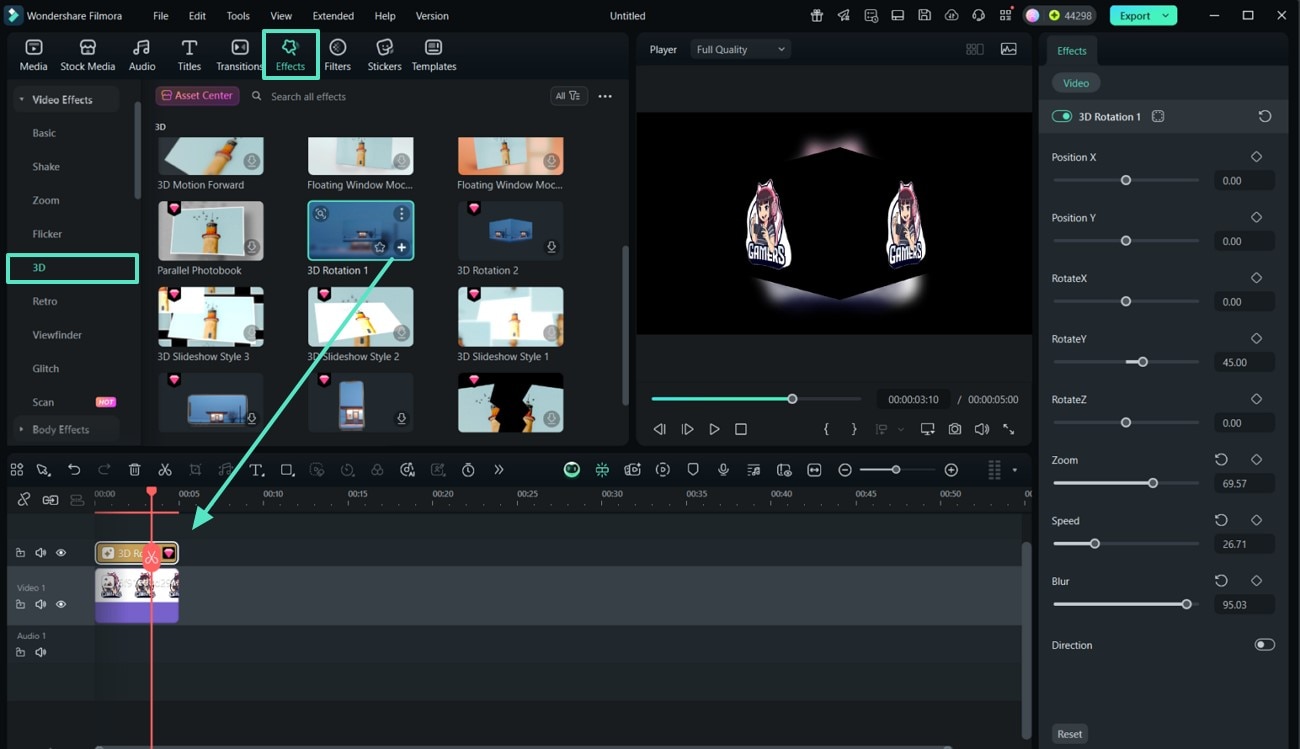Click the player progress bar handle

click(792, 399)
